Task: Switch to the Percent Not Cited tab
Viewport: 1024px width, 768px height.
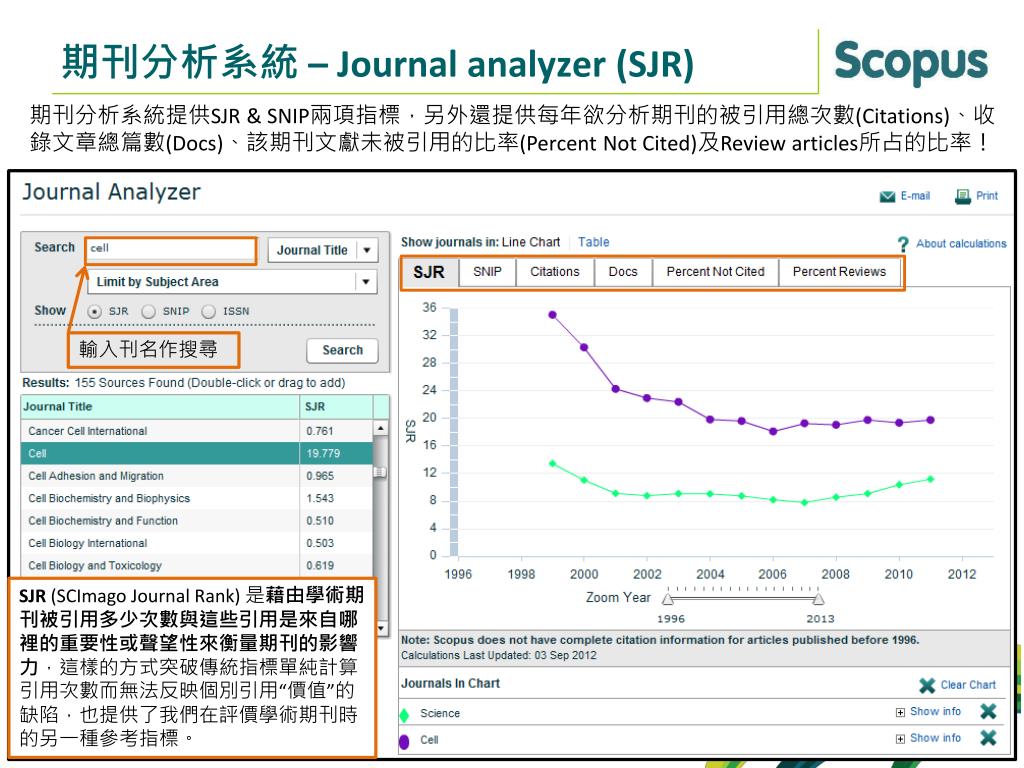Action: 716,272
